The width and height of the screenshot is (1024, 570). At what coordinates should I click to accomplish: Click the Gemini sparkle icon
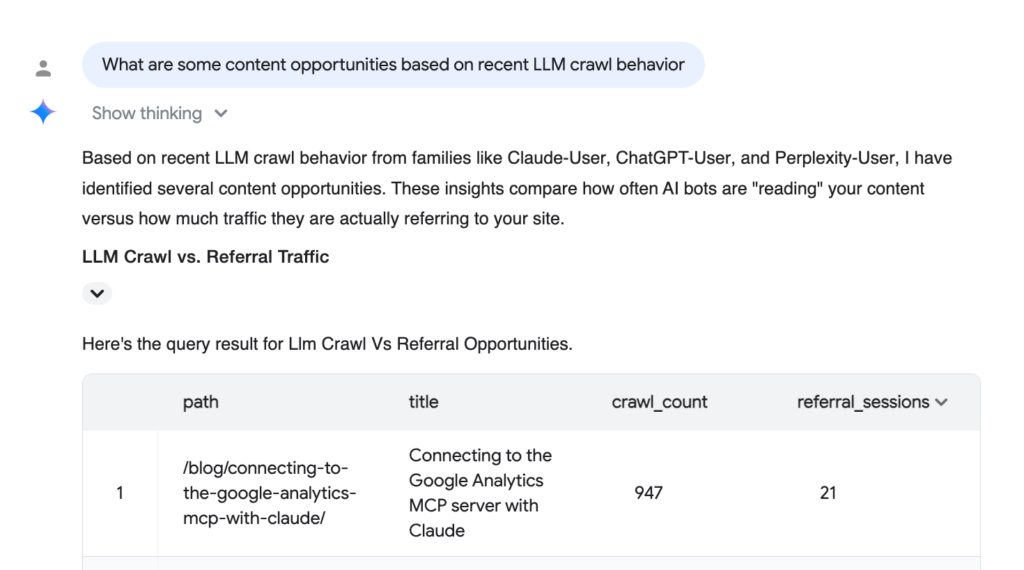pos(43,112)
